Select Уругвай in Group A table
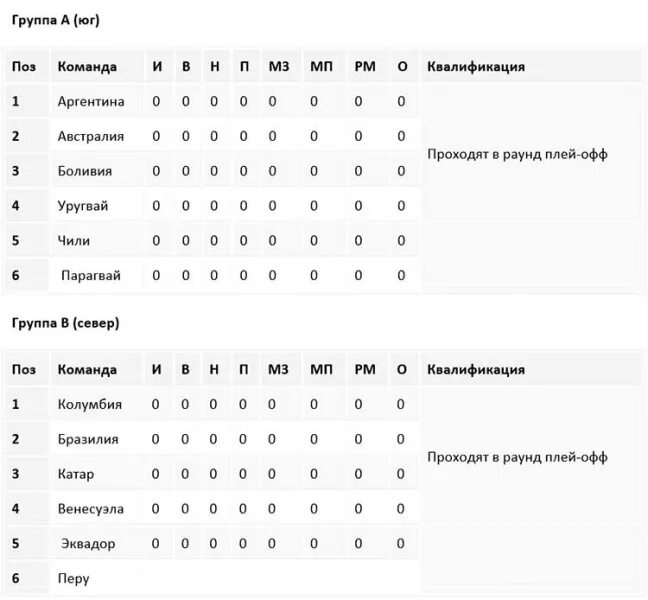The height and width of the screenshot is (600, 648). coord(83,206)
